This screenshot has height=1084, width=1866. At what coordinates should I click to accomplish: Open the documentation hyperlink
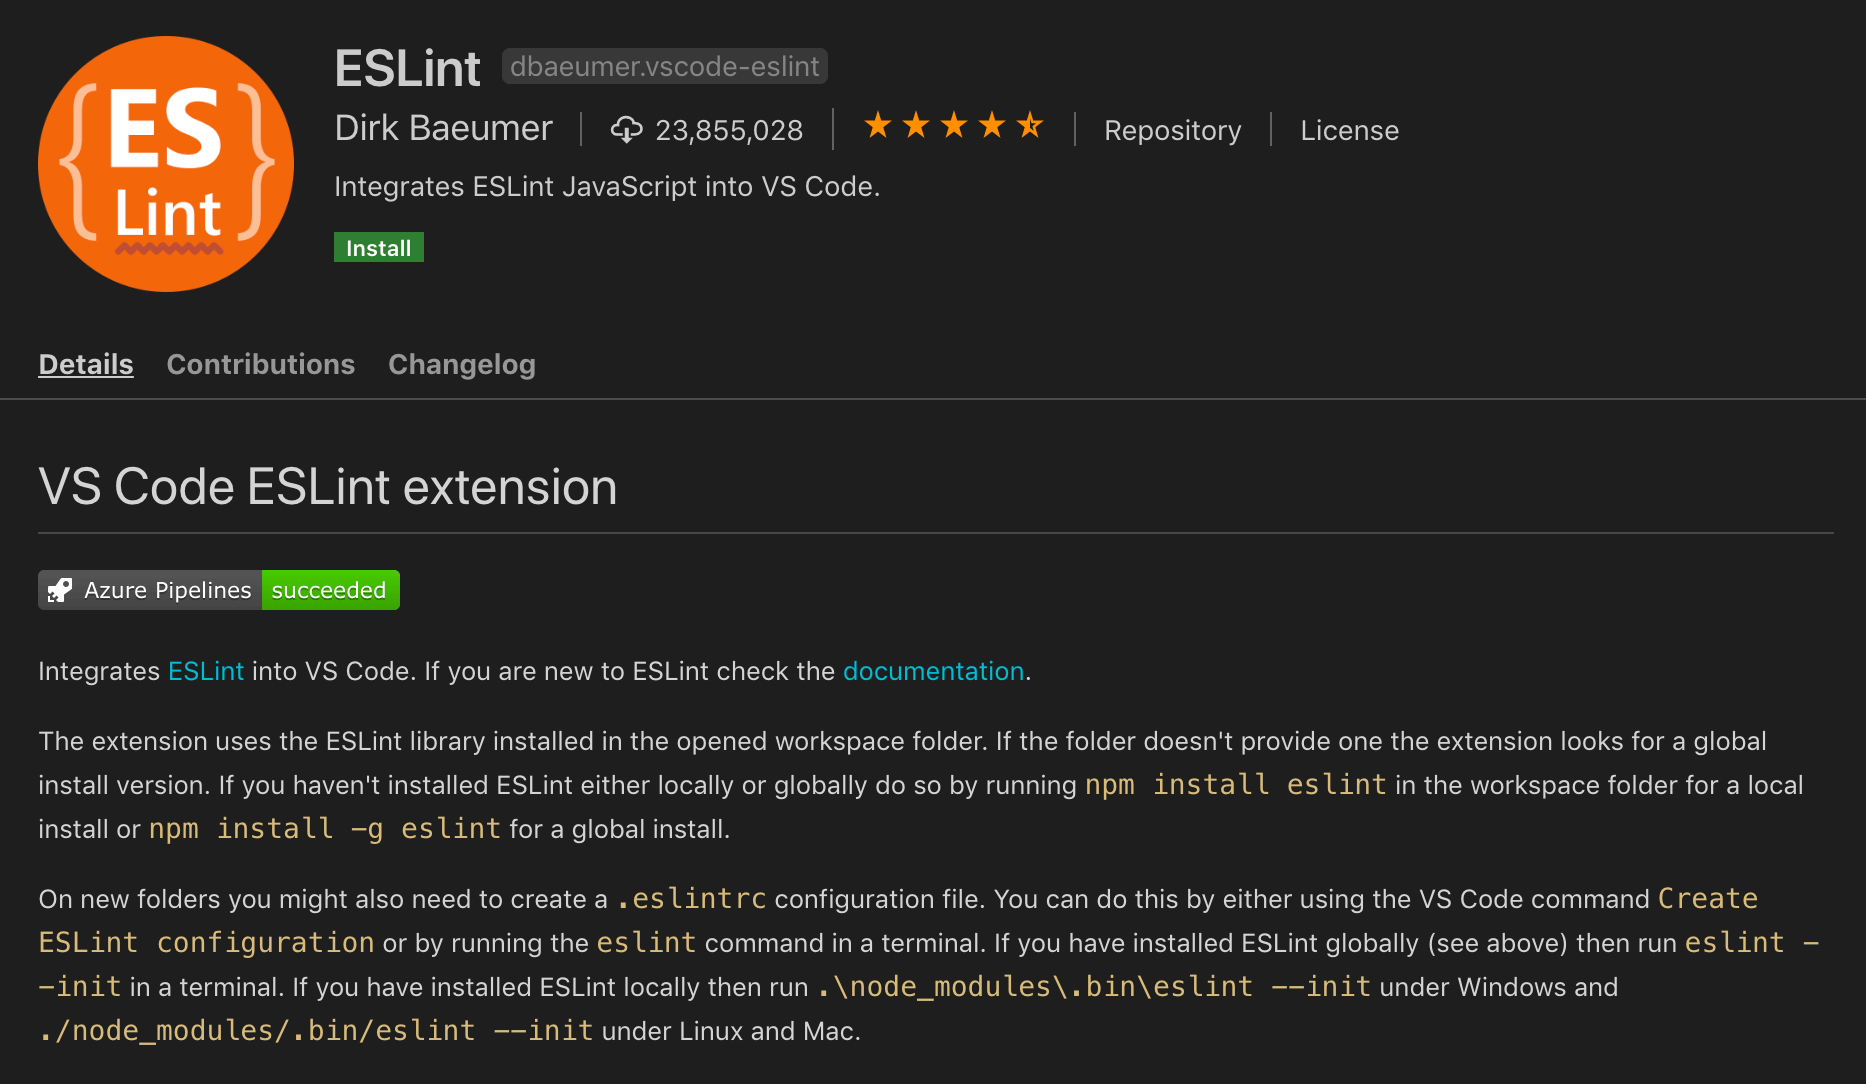934,671
